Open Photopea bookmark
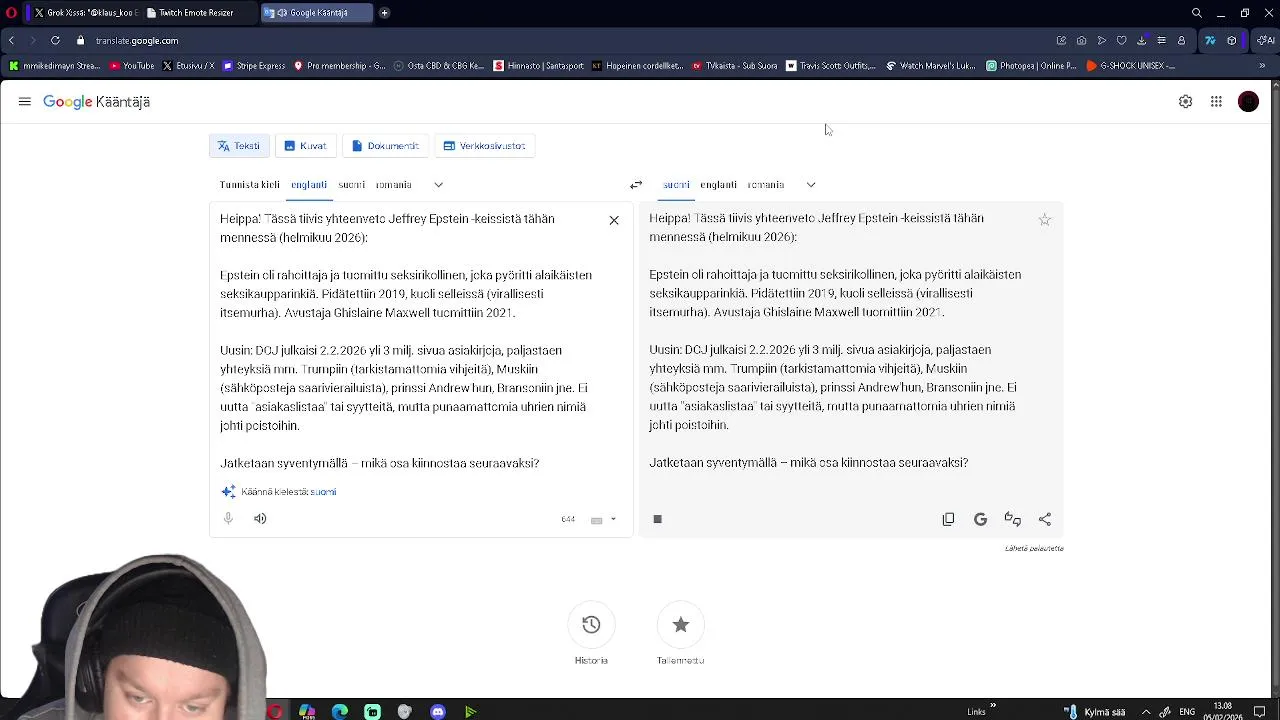 (1031, 66)
